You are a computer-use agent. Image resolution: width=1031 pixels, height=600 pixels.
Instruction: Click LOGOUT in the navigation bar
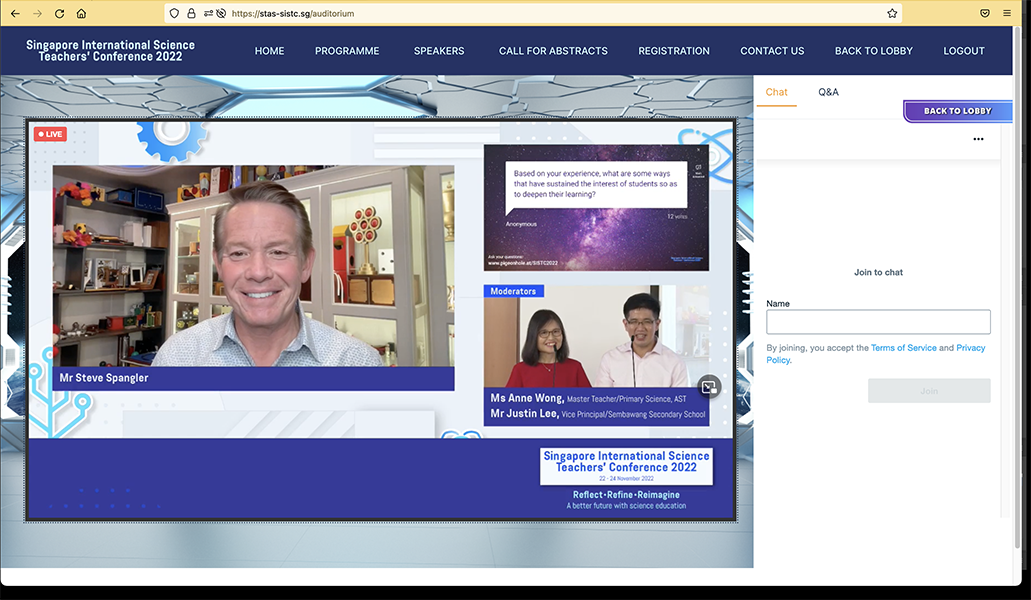(963, 51)
